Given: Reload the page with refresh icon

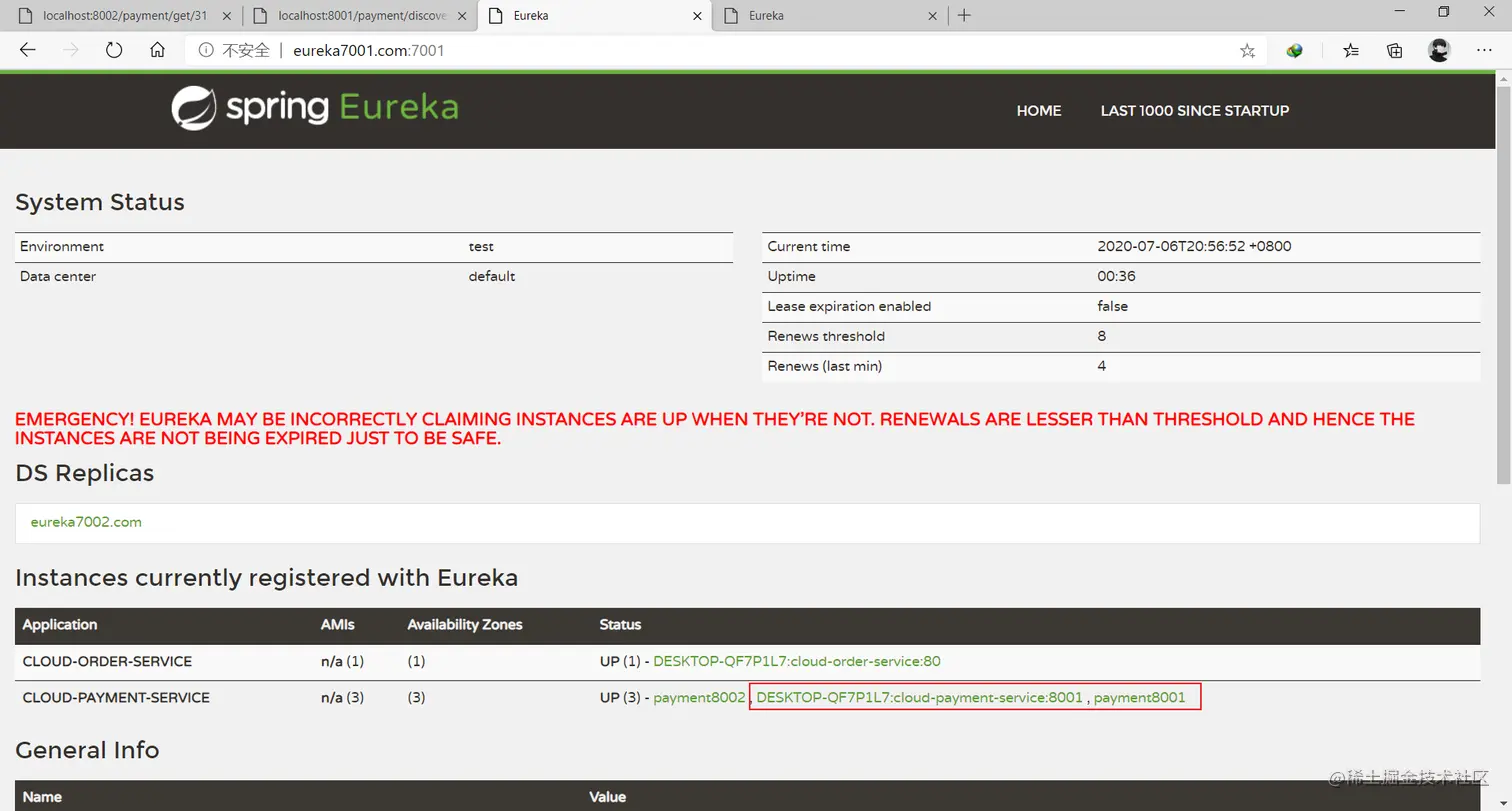Looking at the screenshot, I should pos(114,50).
